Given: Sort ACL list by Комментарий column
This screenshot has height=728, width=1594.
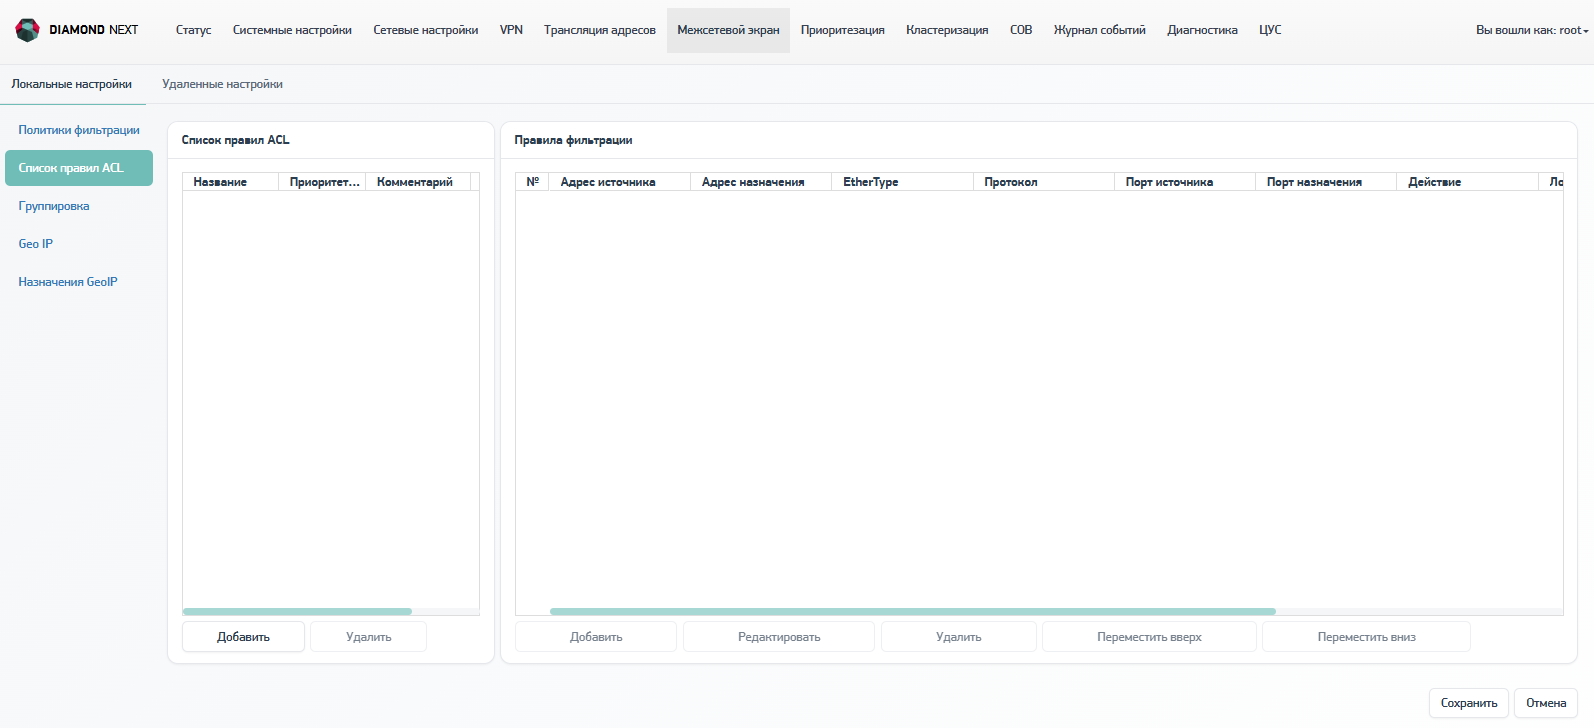Looking at the screenshot, I should point(418,182).
